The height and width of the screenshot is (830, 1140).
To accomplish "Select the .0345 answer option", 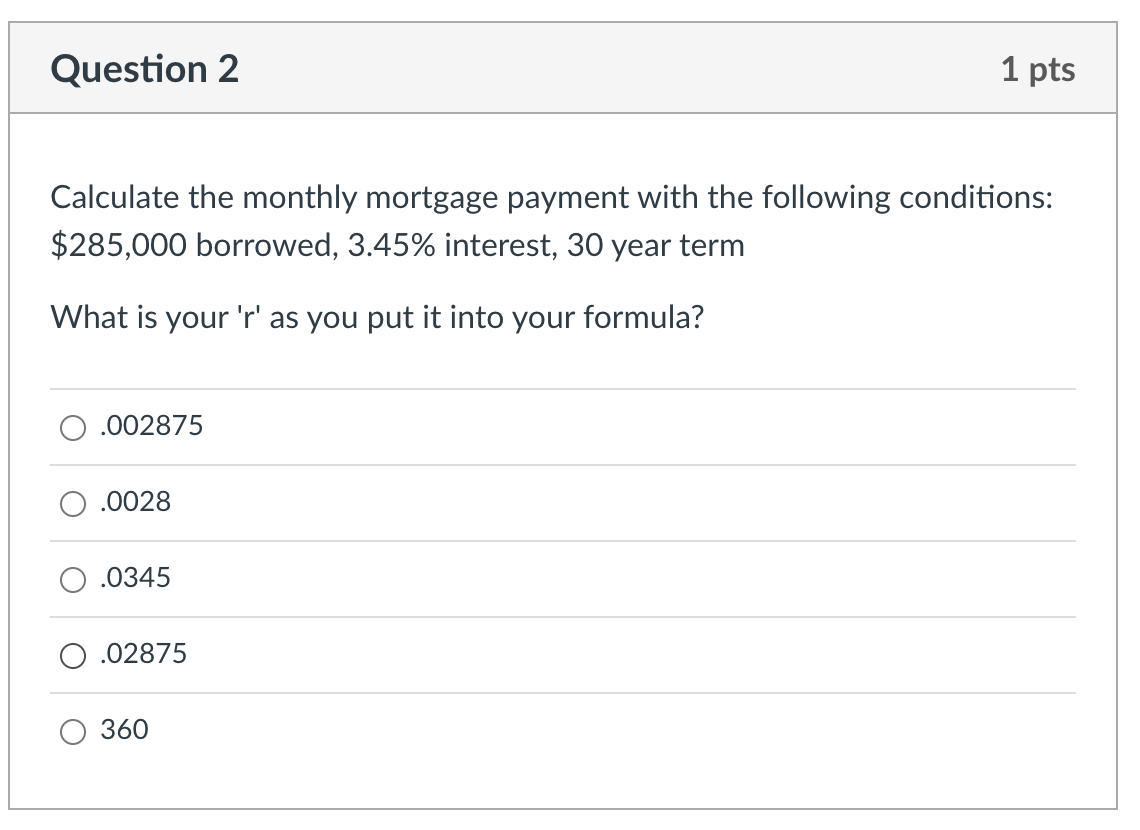I will 72,580.
